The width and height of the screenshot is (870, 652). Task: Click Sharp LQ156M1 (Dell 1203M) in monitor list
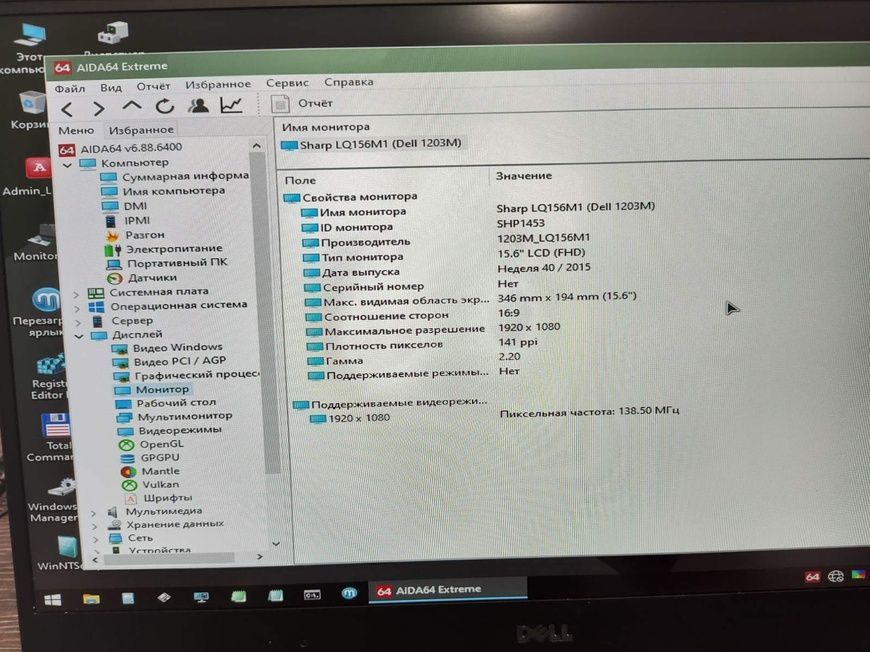(380, 144)
